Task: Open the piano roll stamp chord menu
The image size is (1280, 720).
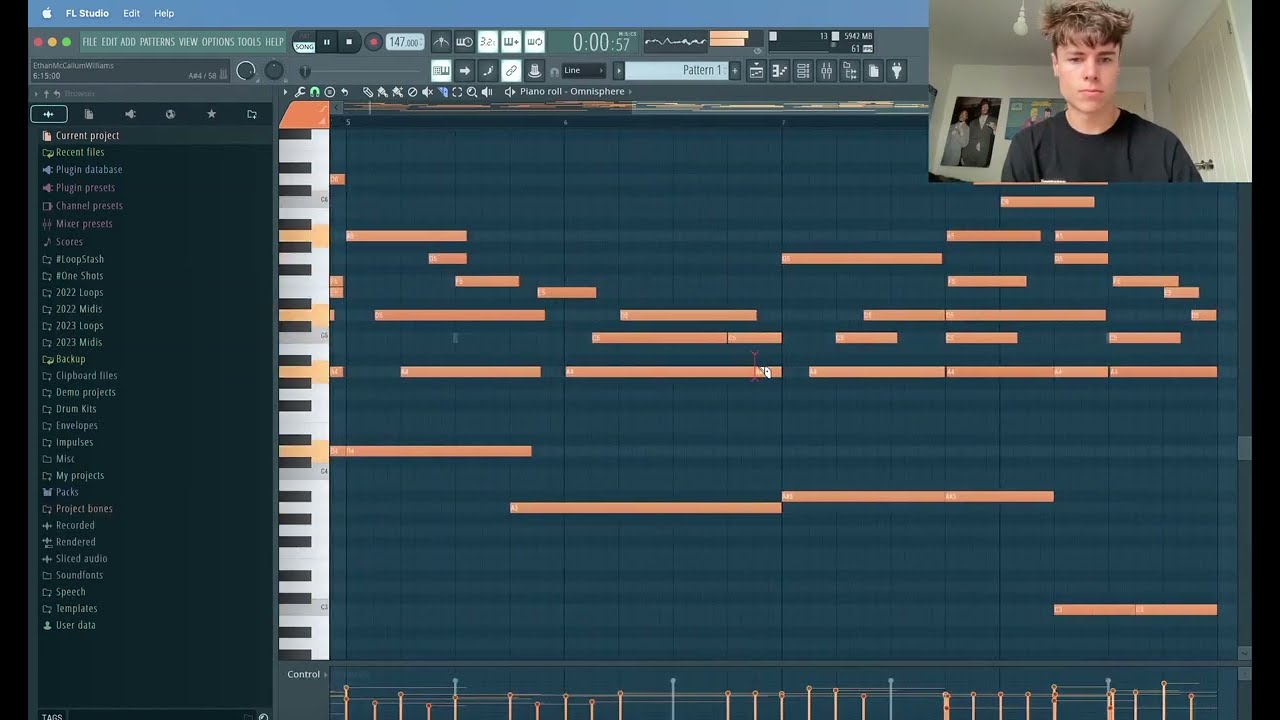Action: [x=329, y=92]
